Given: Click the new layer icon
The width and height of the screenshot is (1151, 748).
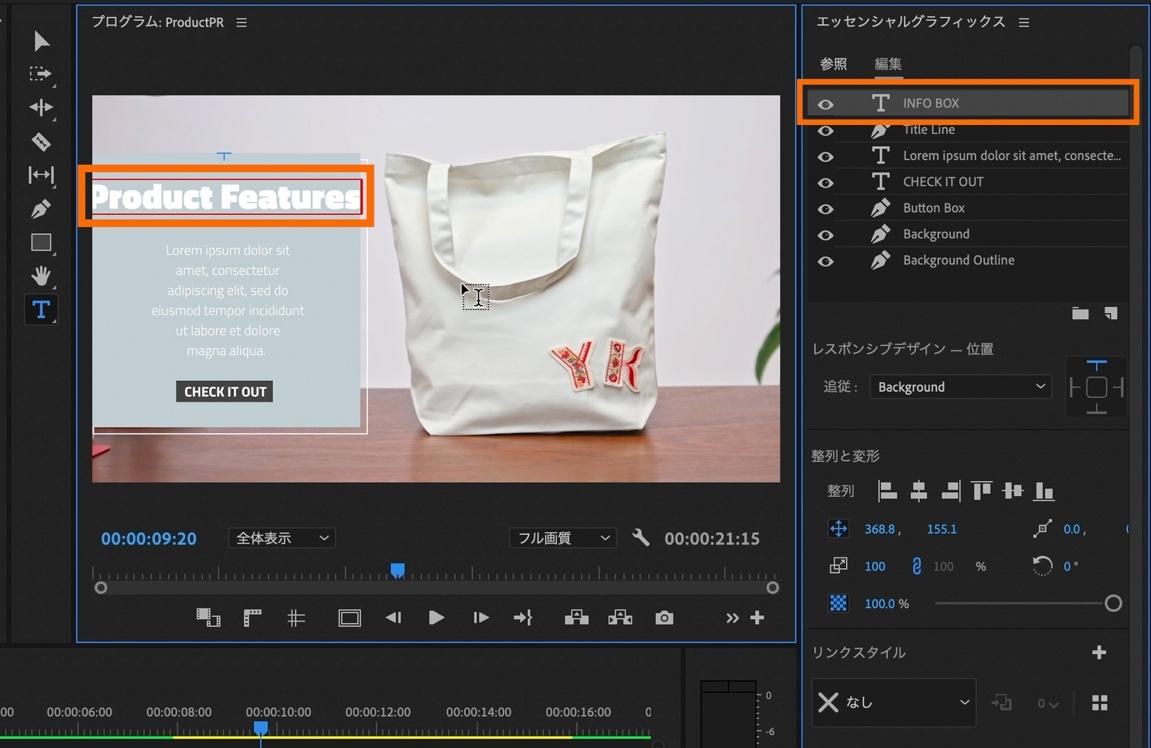Looking at the screenshot, I should click(1111, 313).
